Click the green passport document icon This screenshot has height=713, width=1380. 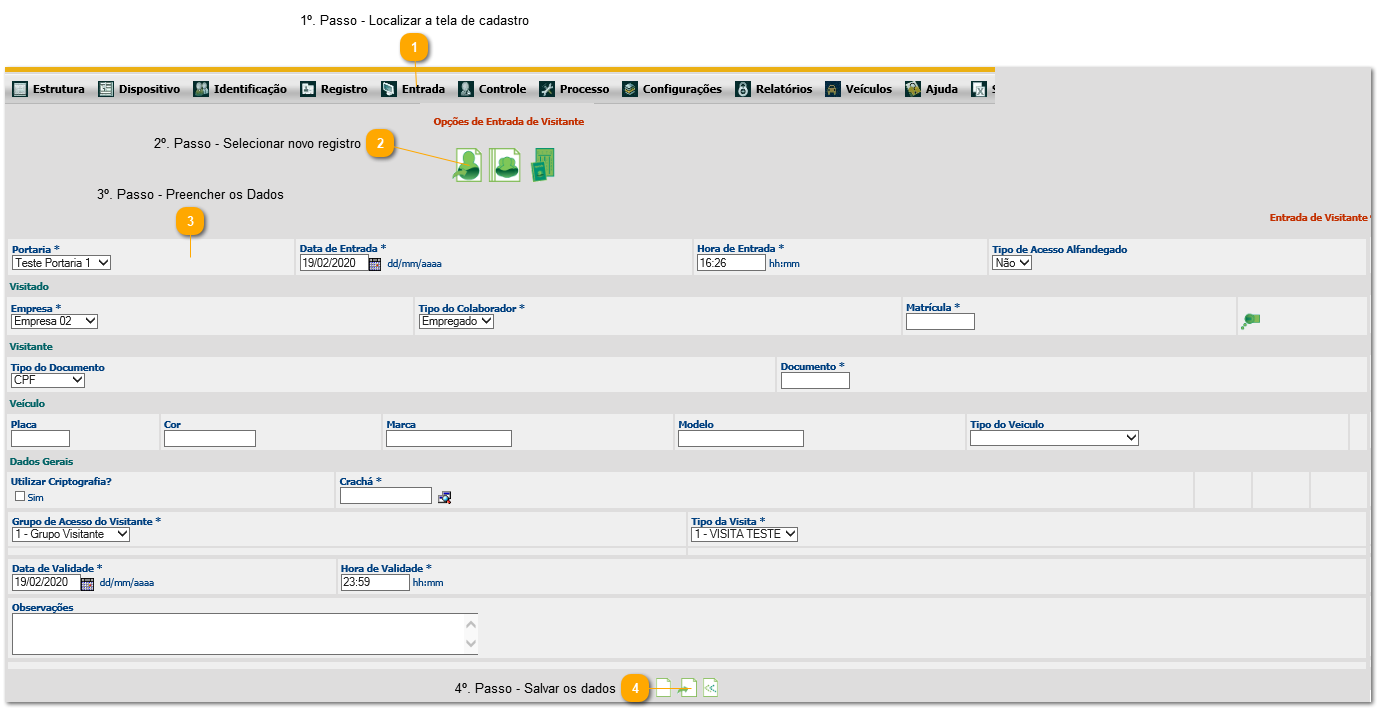click(x=543, y=164)
